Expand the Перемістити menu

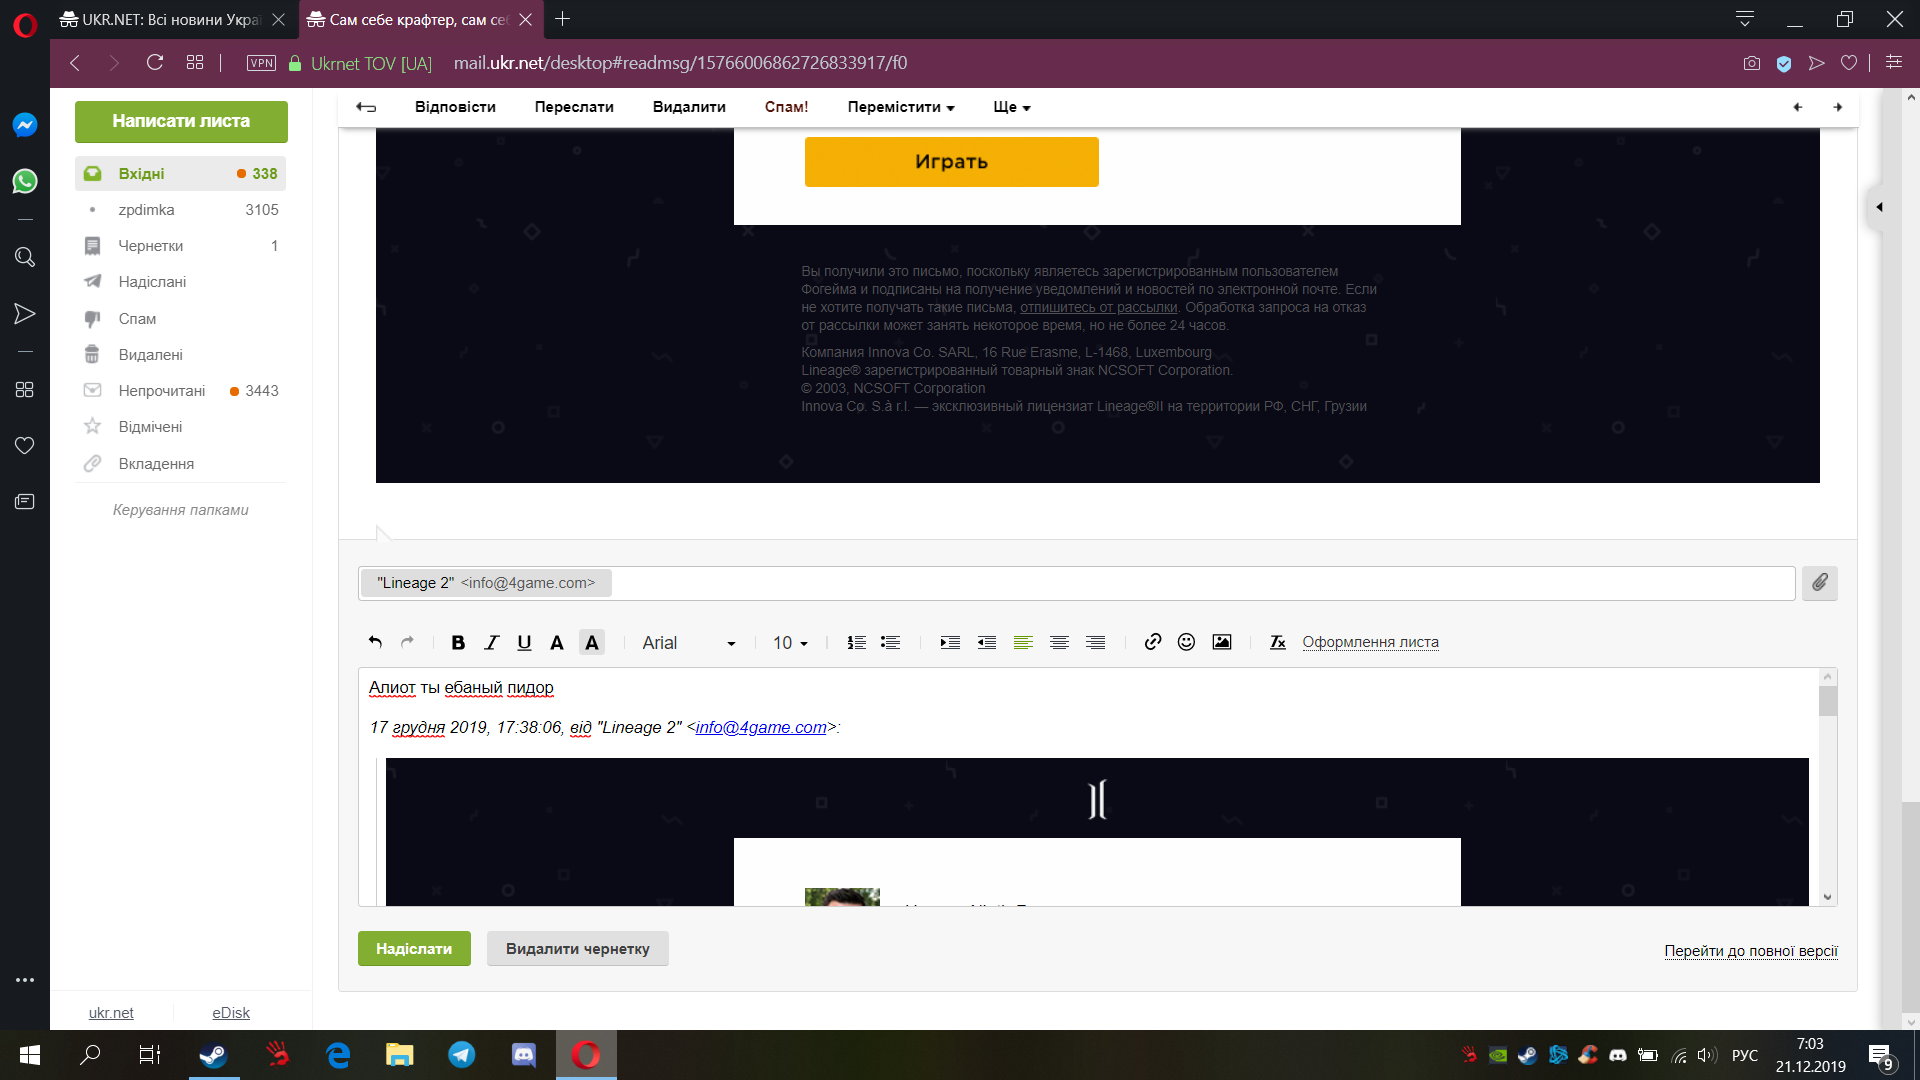[899, 107]
